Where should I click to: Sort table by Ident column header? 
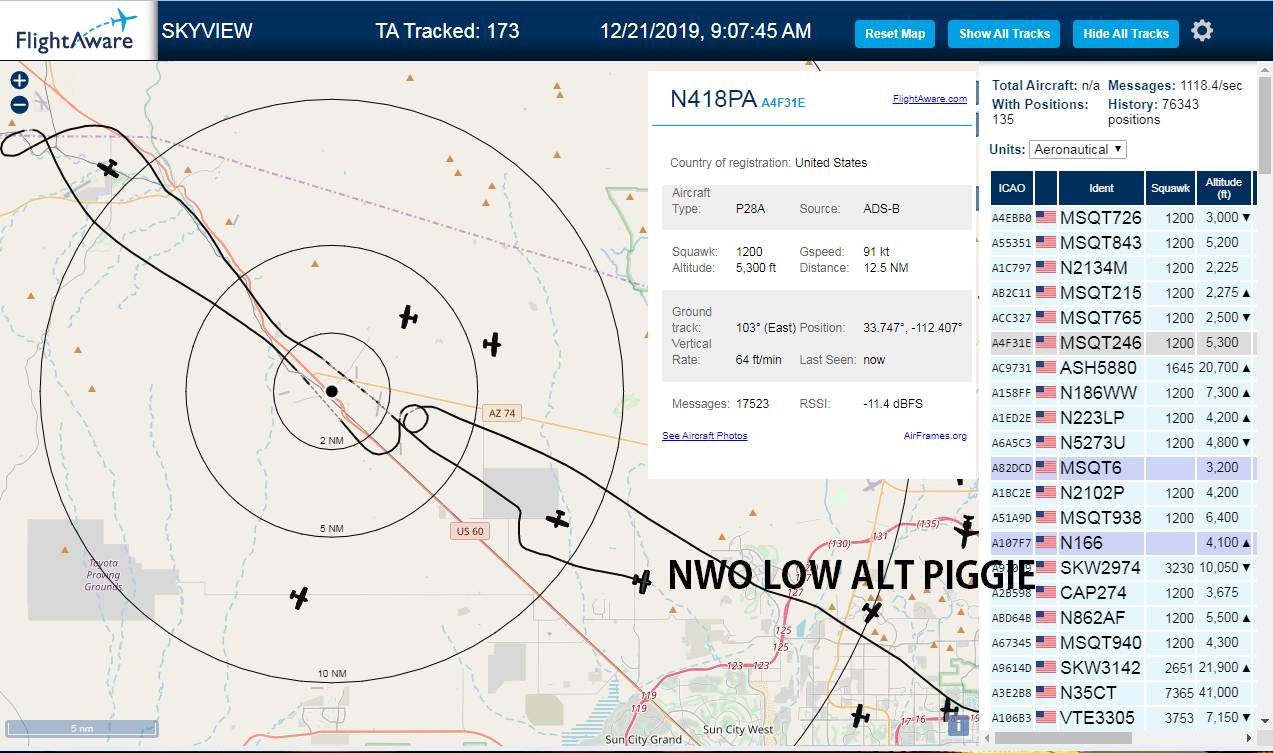click(1102, 188)
